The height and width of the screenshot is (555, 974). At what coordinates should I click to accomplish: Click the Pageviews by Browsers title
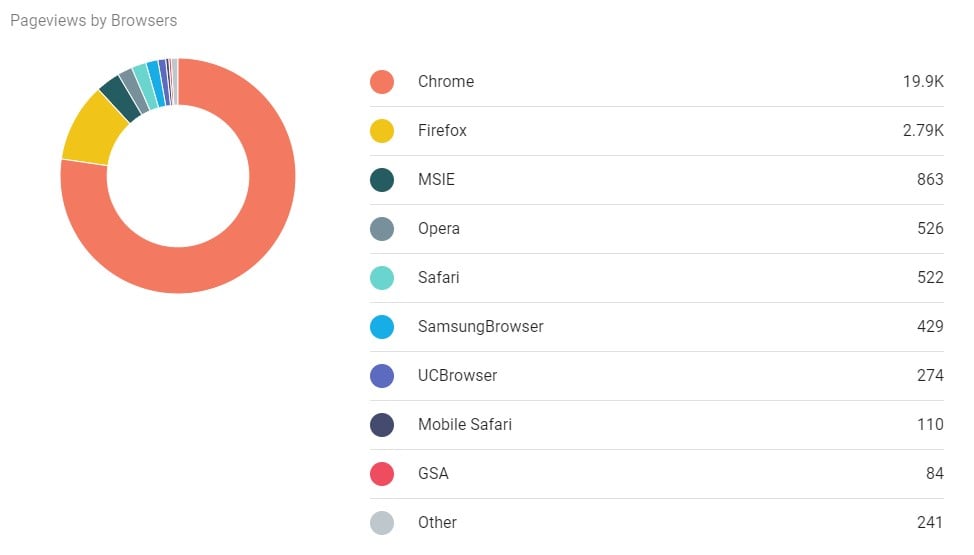point(94,20)
